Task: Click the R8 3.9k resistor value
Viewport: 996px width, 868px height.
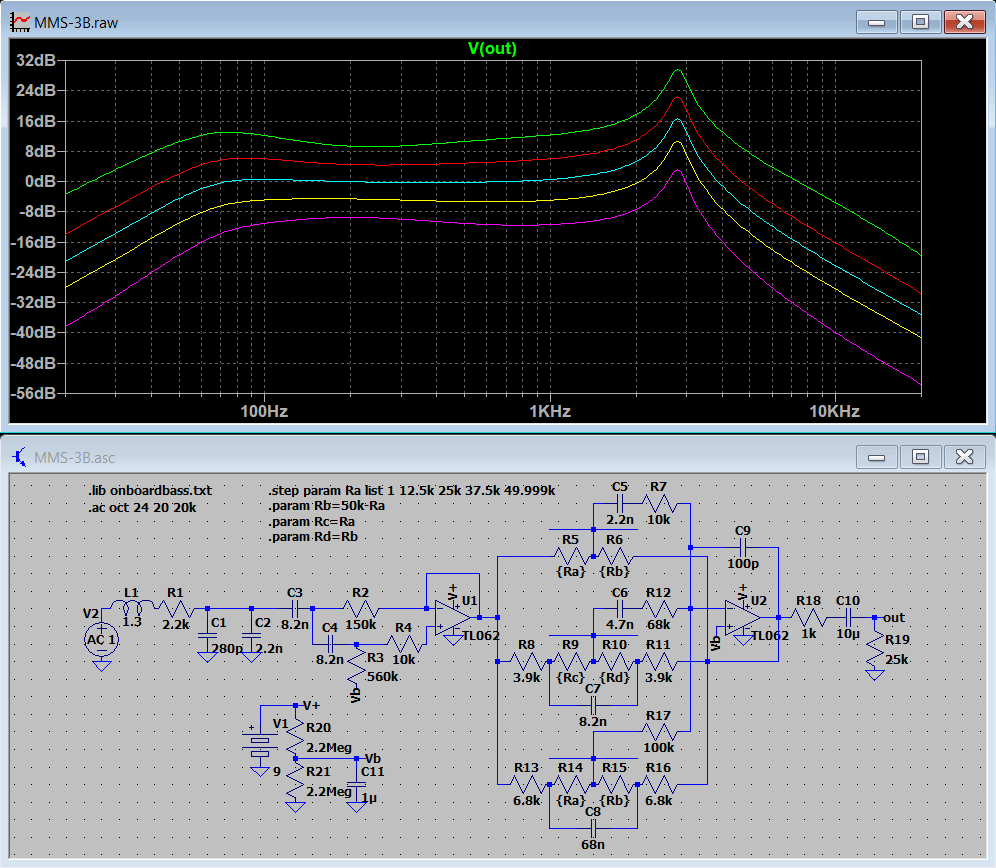Action: (527, 677)
